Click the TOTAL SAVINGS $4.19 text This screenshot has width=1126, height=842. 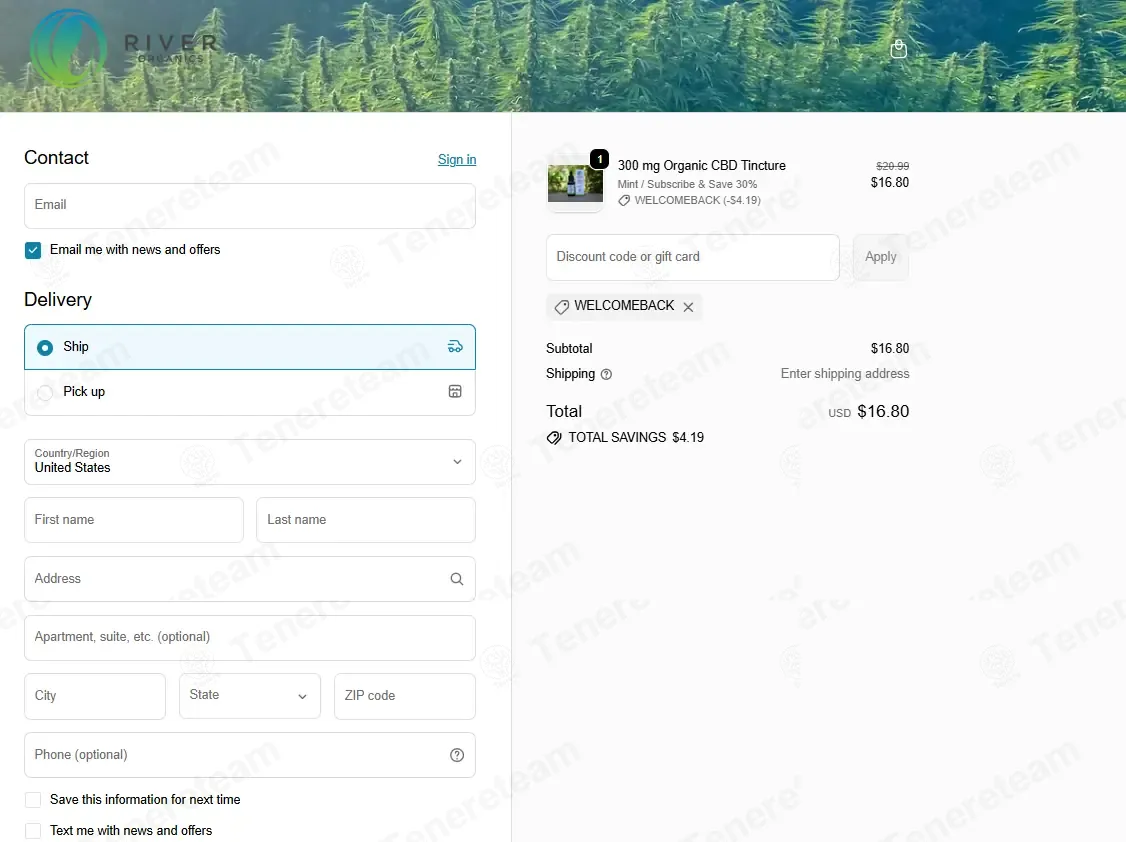pos(636,438)
